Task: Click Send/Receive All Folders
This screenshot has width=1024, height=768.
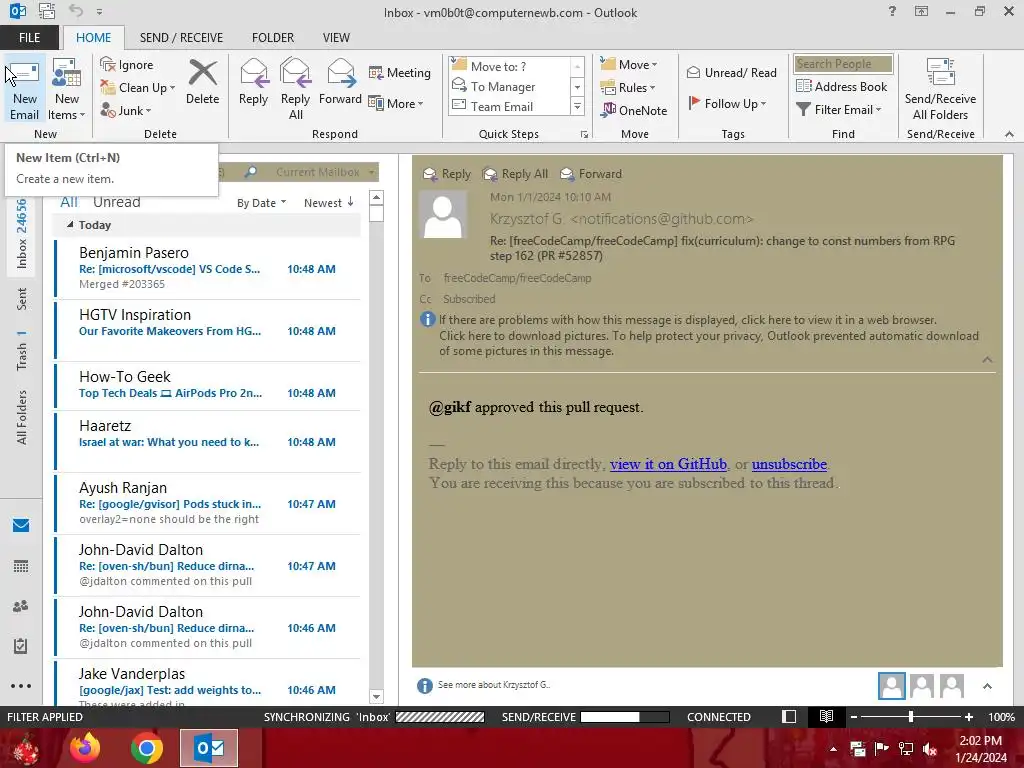Action: (x=940, y=89)
